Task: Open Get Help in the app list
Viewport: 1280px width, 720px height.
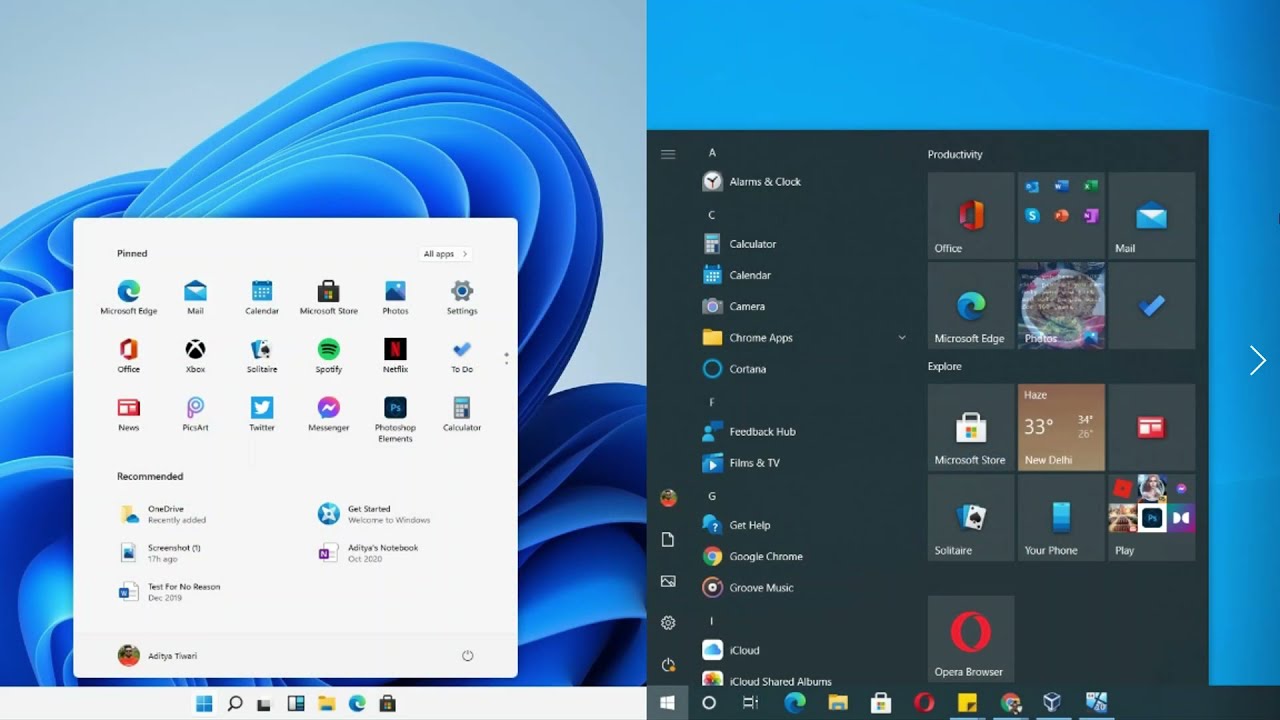Action: point(737,525)
